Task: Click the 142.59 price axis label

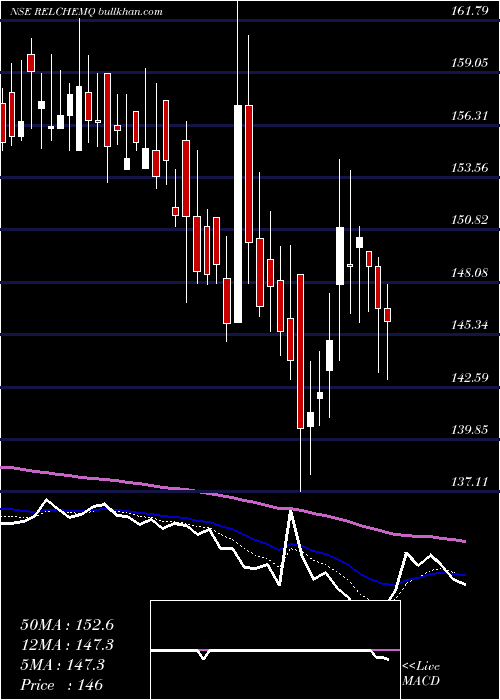Action: coord(470,377)
